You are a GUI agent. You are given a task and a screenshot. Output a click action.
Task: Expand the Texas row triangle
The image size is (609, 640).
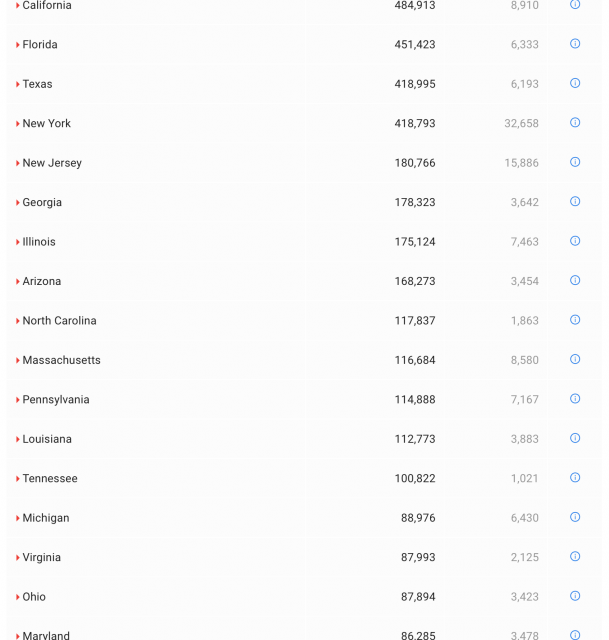18,85
